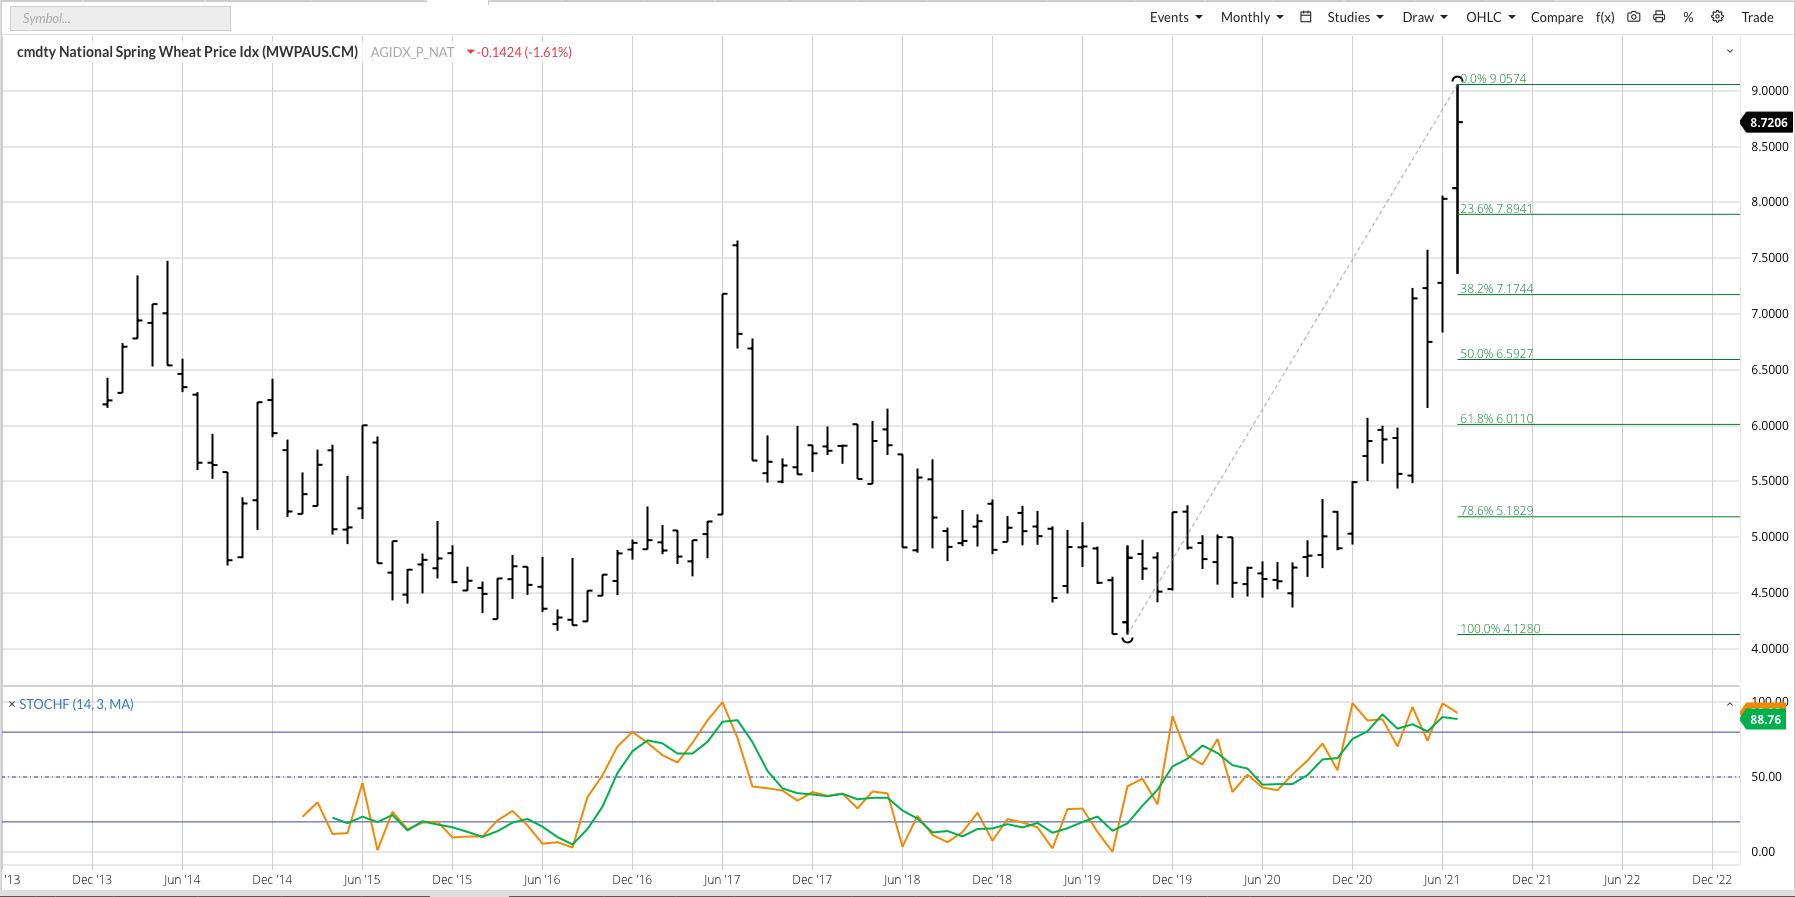Collapse the STOCHF indicator pane
Viewport: 1795px width, 897px height.
tap(1730, 705)
